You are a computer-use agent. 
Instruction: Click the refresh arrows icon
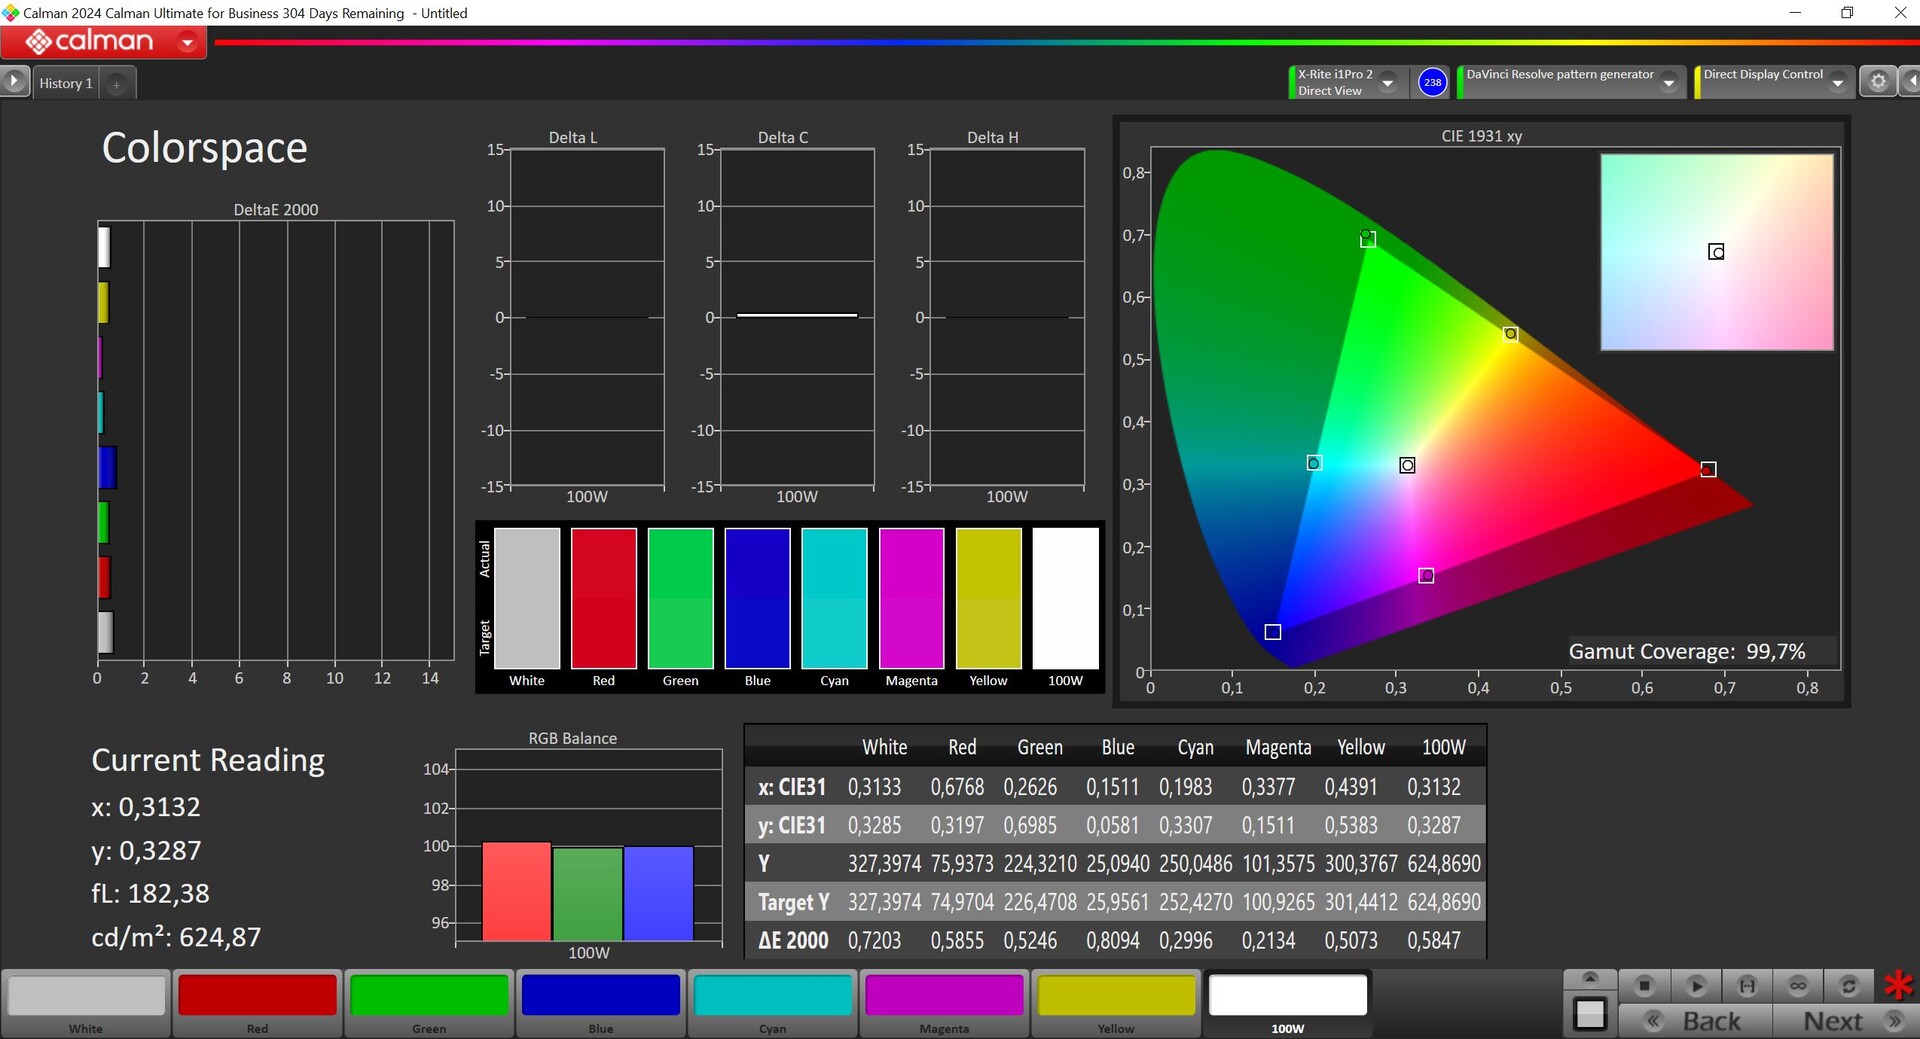tap(1849, 986)
